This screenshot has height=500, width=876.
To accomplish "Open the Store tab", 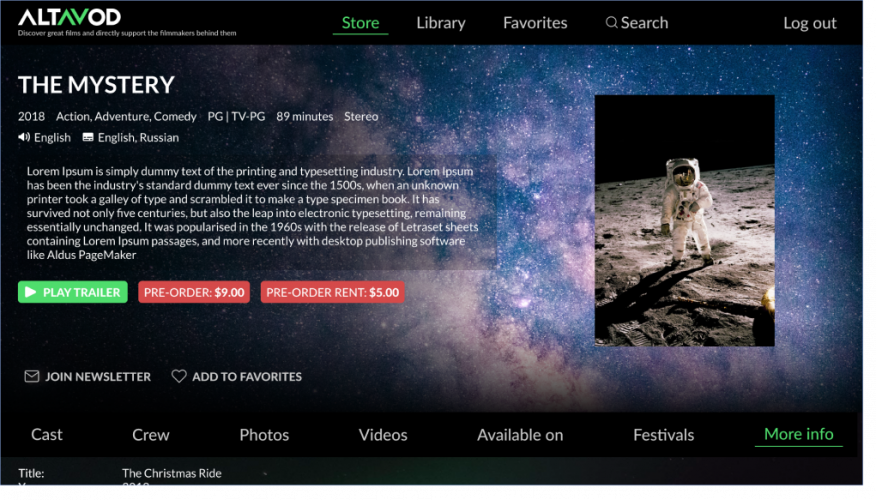I will coord(360,23).
